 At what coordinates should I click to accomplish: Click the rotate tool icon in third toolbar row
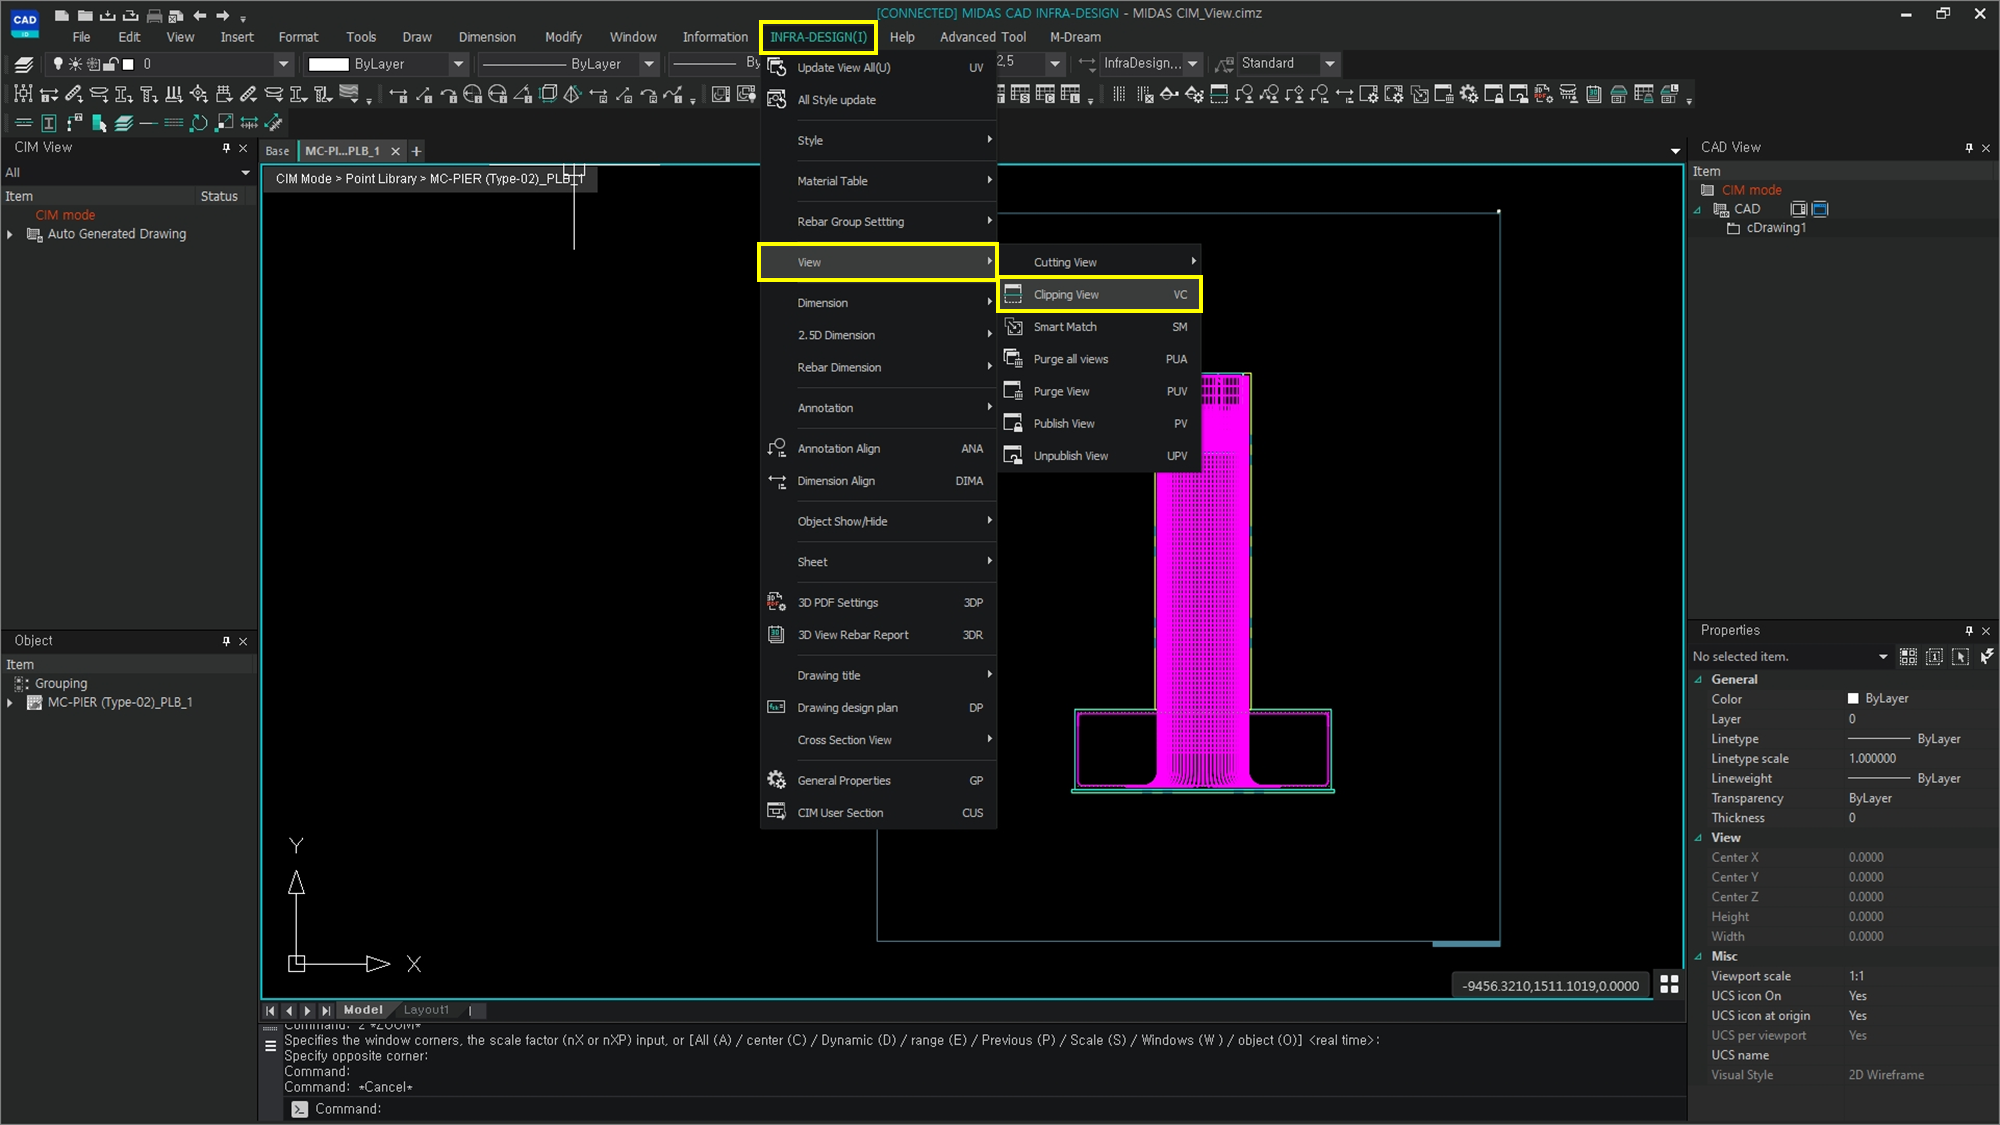tap(199, 123)
